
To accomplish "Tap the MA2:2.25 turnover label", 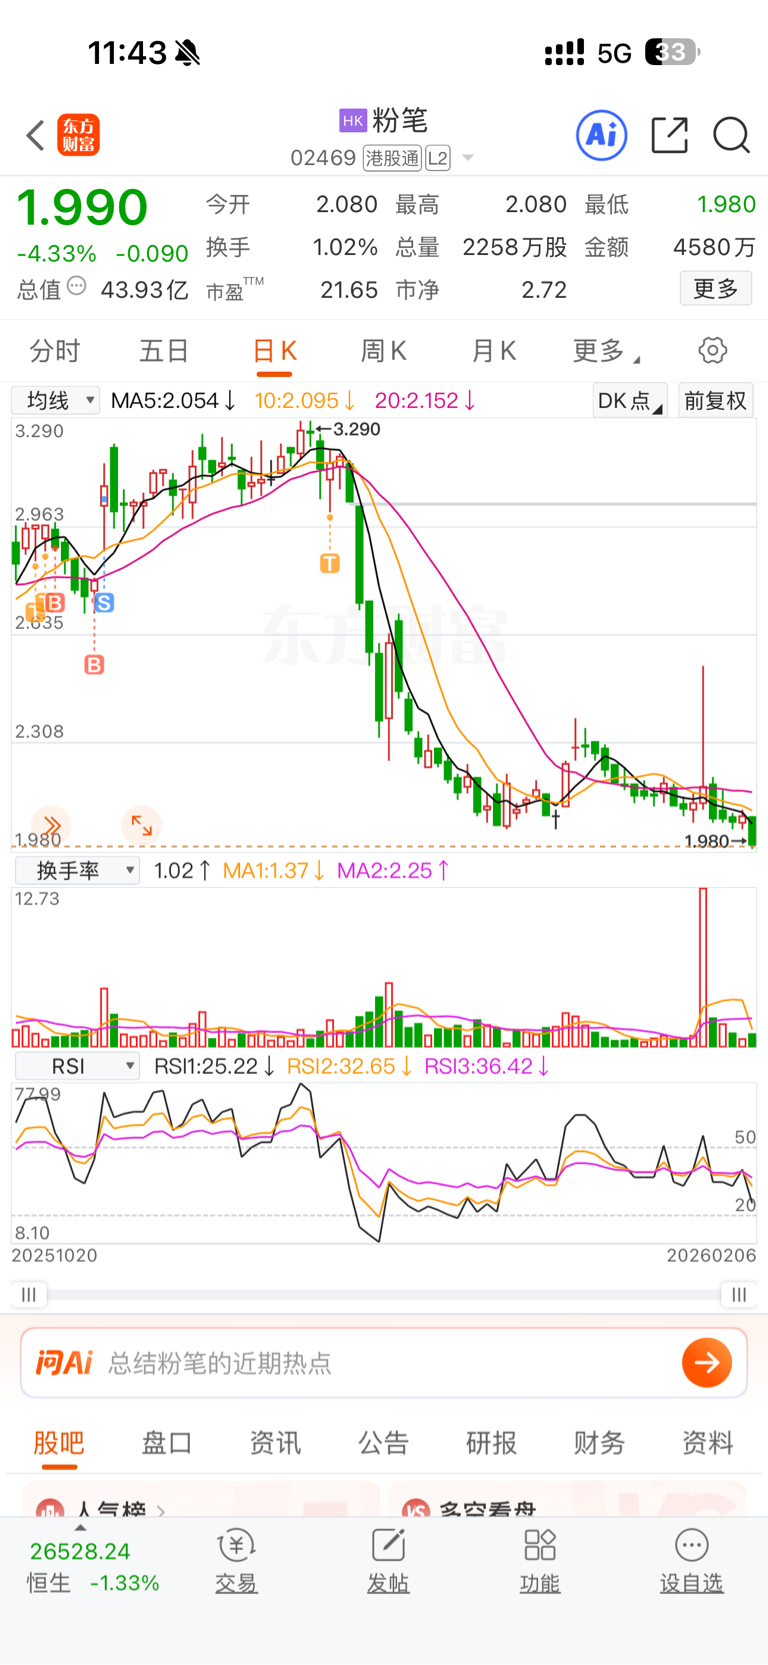I will (x=393, y=871).
